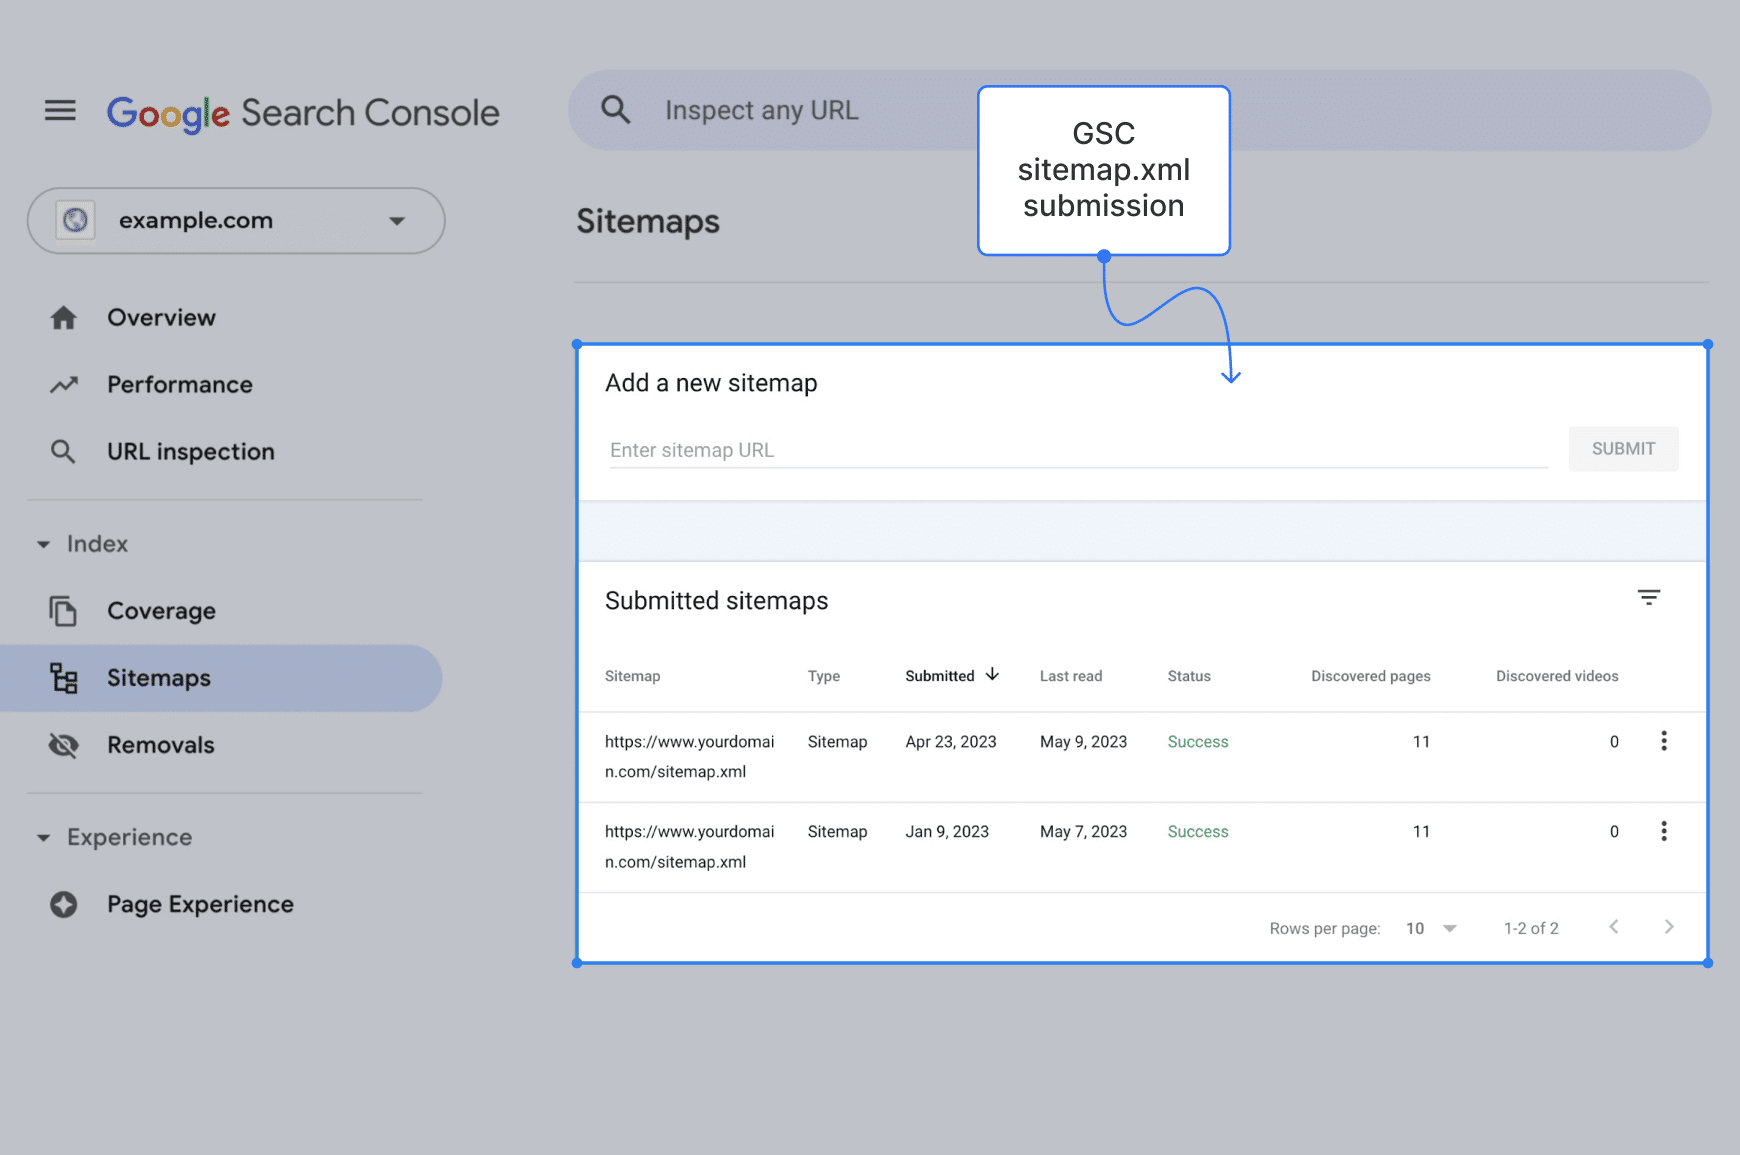Screen dimensions: 1740x1155
Task: Collapse the Experience section
Action: (44, 838)
